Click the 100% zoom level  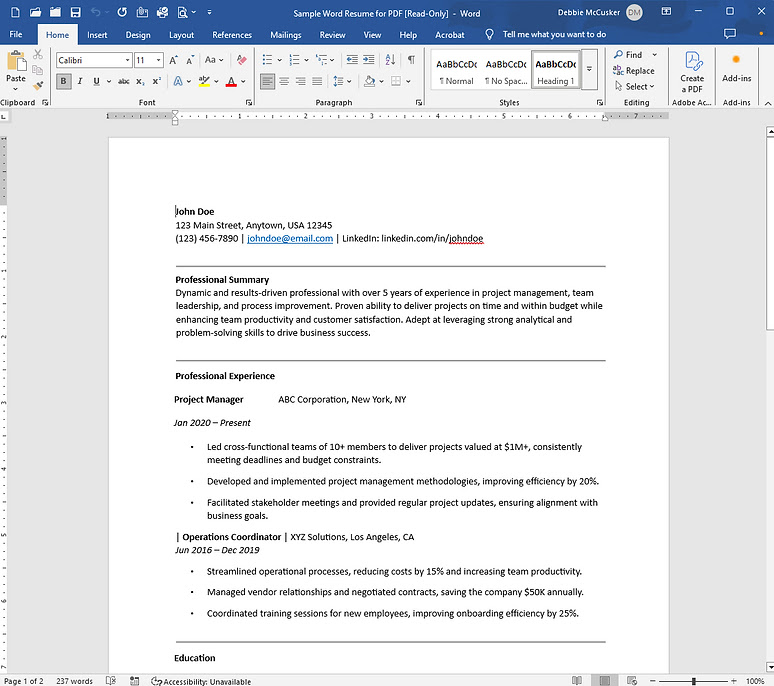[x=755, y=681]
